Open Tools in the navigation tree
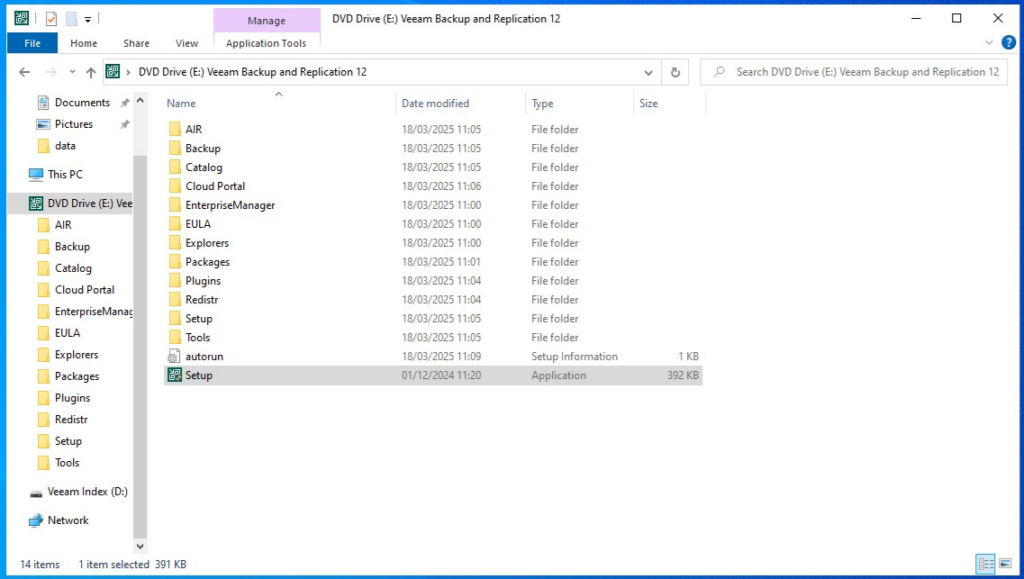The height and width of the screenshot is (579, 1024). (x=67, y=462)
